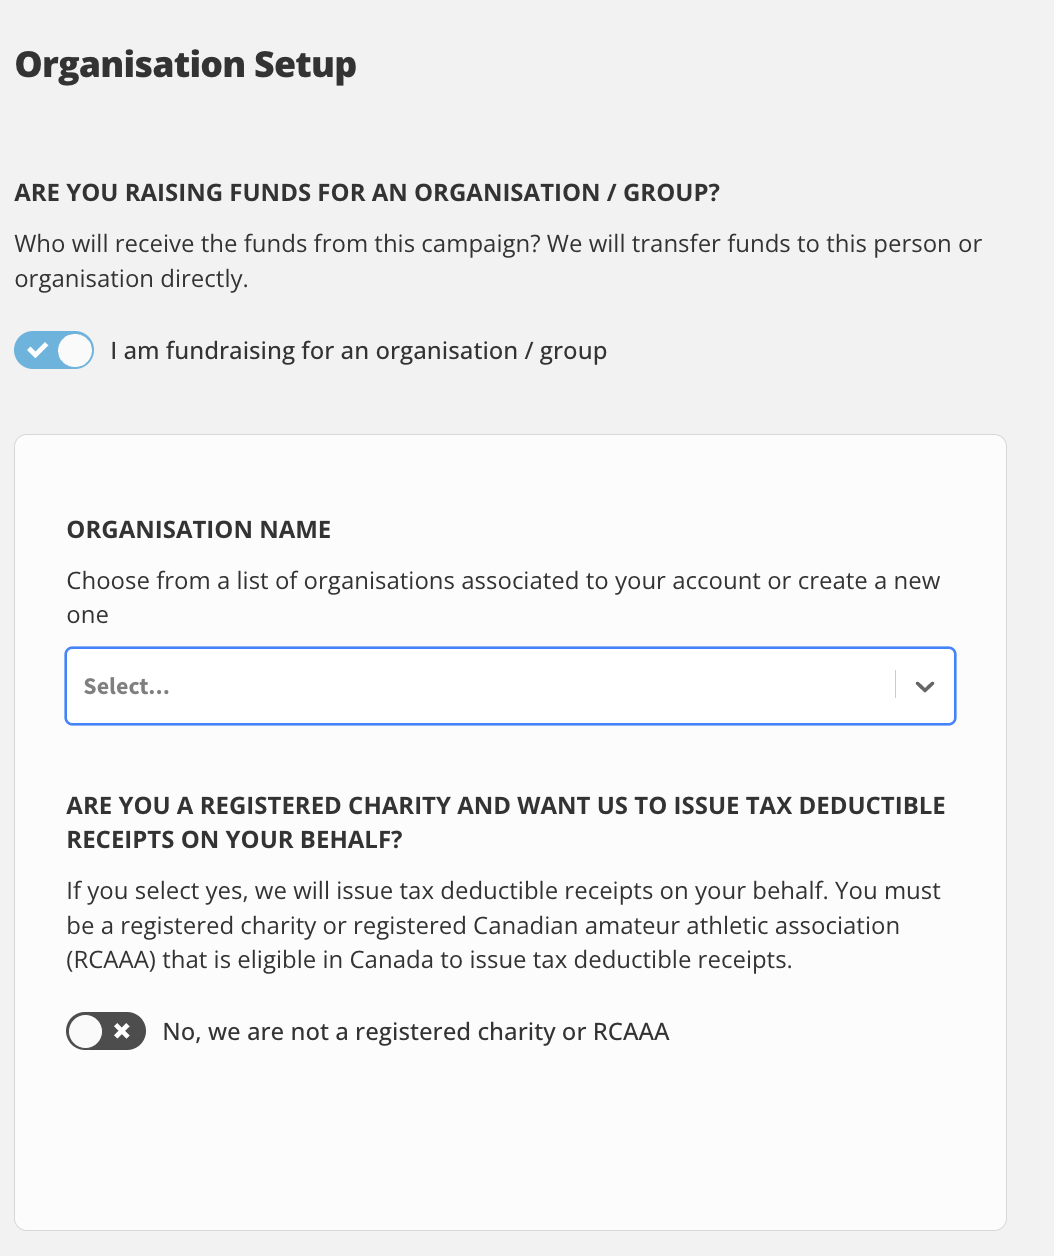Viewport: 1054px width, 1256px height.
Task: Click the white knob of the fundraising switch
Action: (75, 351)
